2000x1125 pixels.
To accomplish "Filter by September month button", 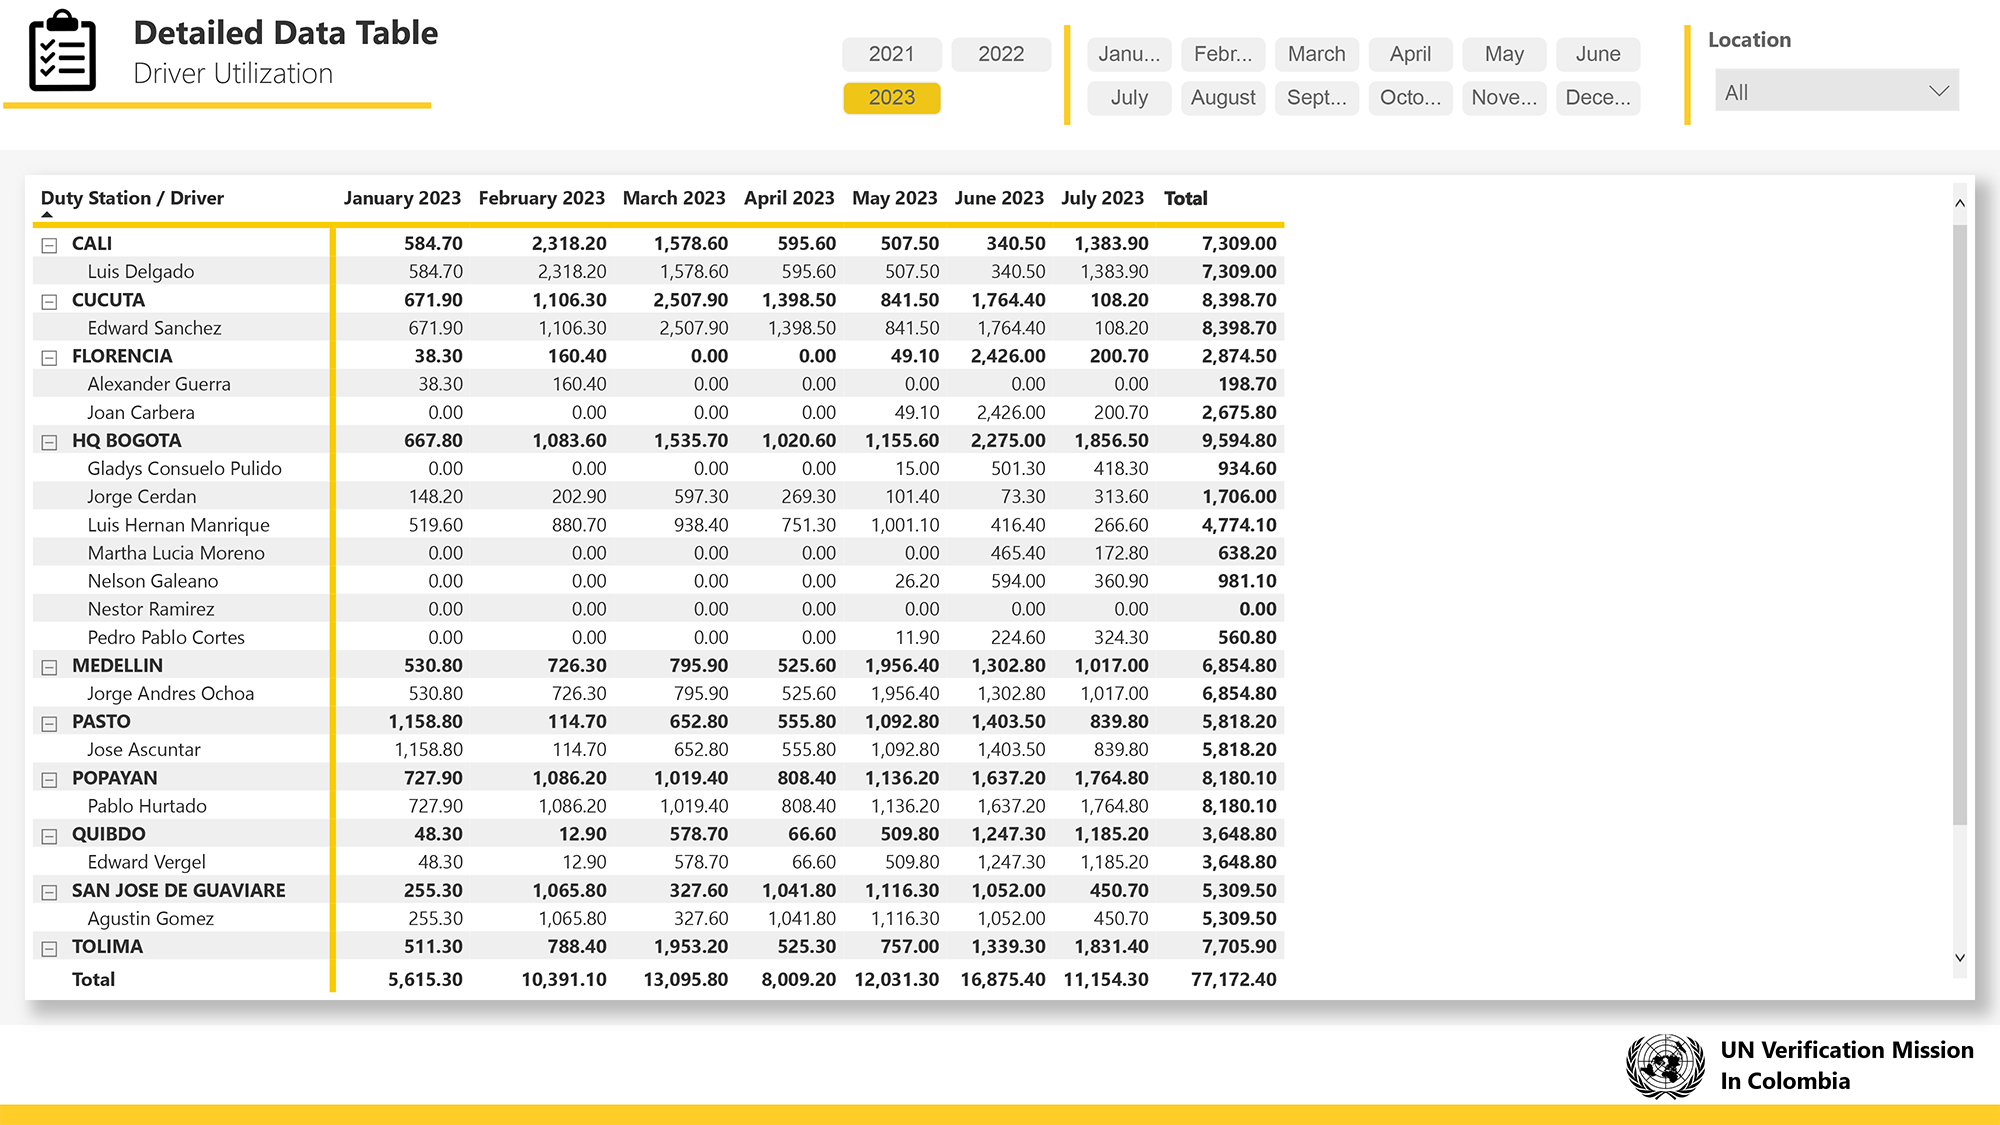I will [1317, 98].
